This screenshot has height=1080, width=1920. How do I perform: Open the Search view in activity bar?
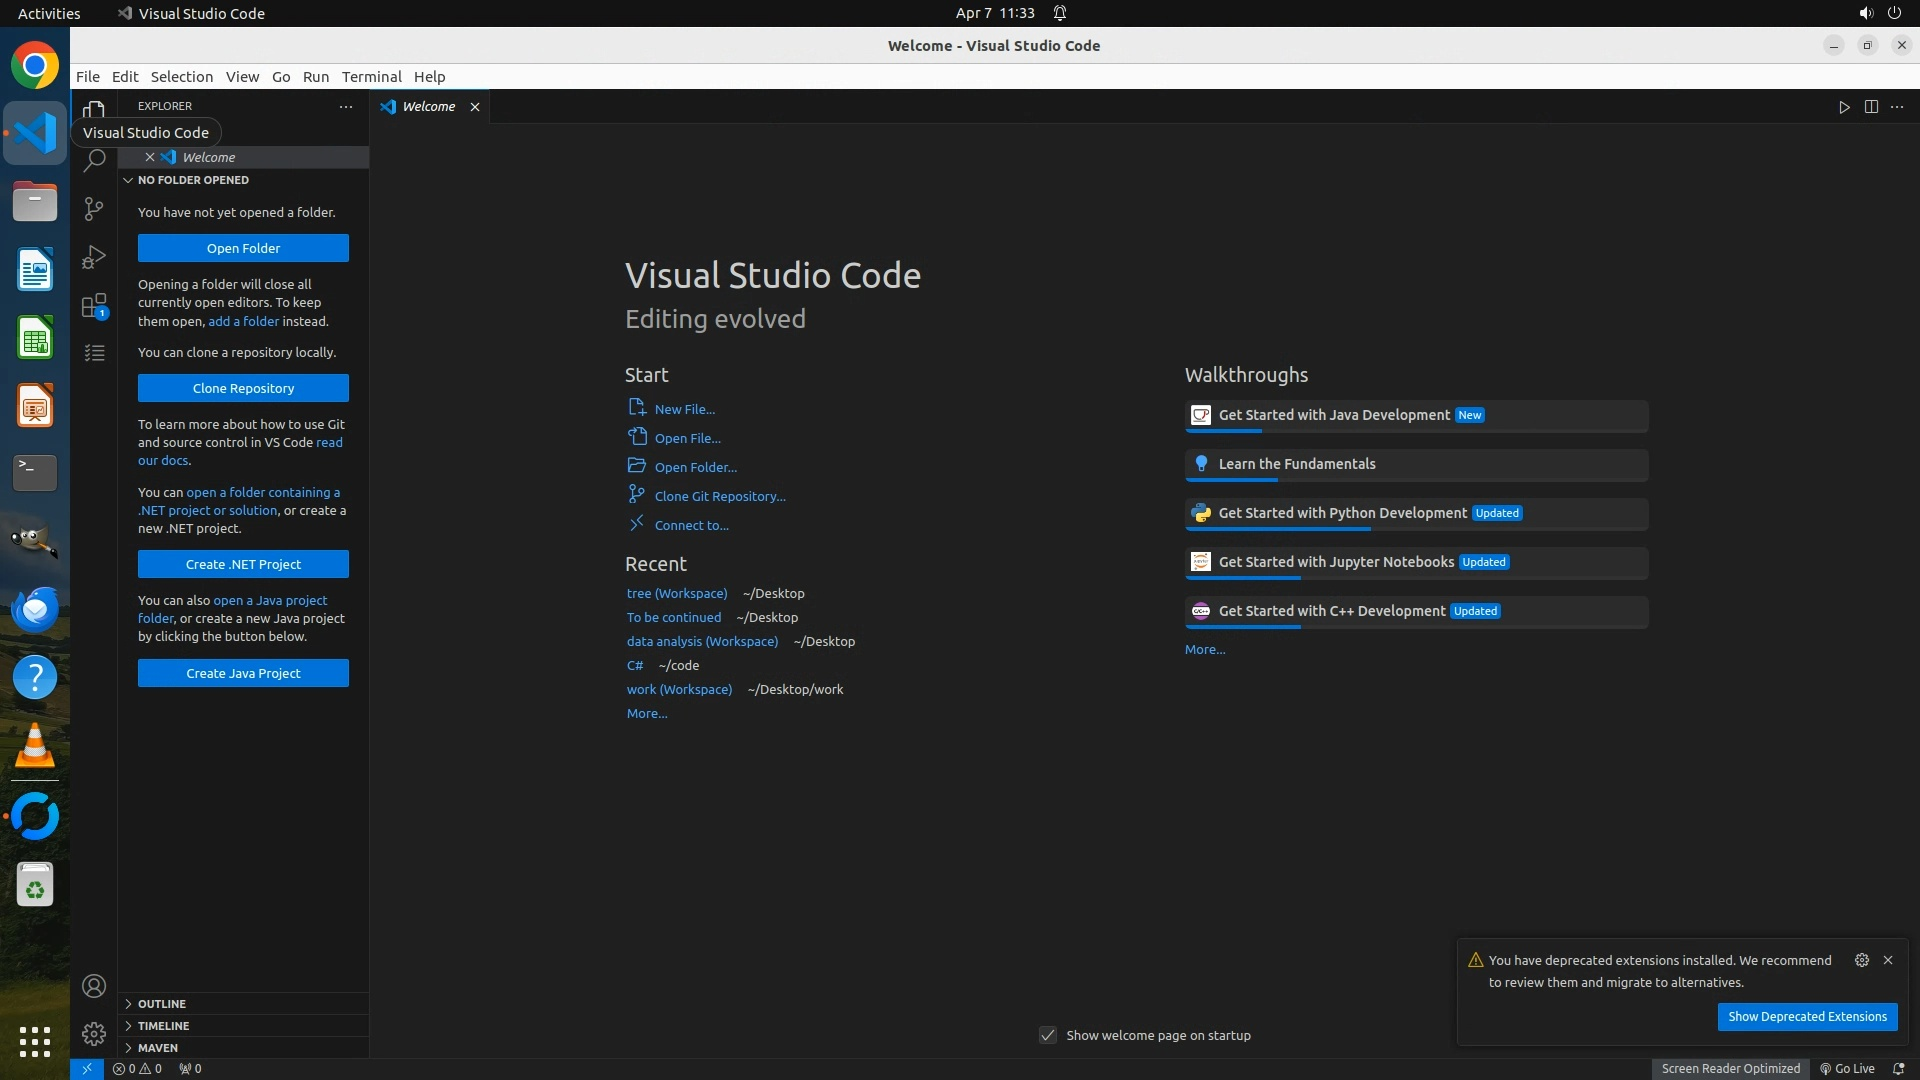pyautogui.click(x=94, y=161)
